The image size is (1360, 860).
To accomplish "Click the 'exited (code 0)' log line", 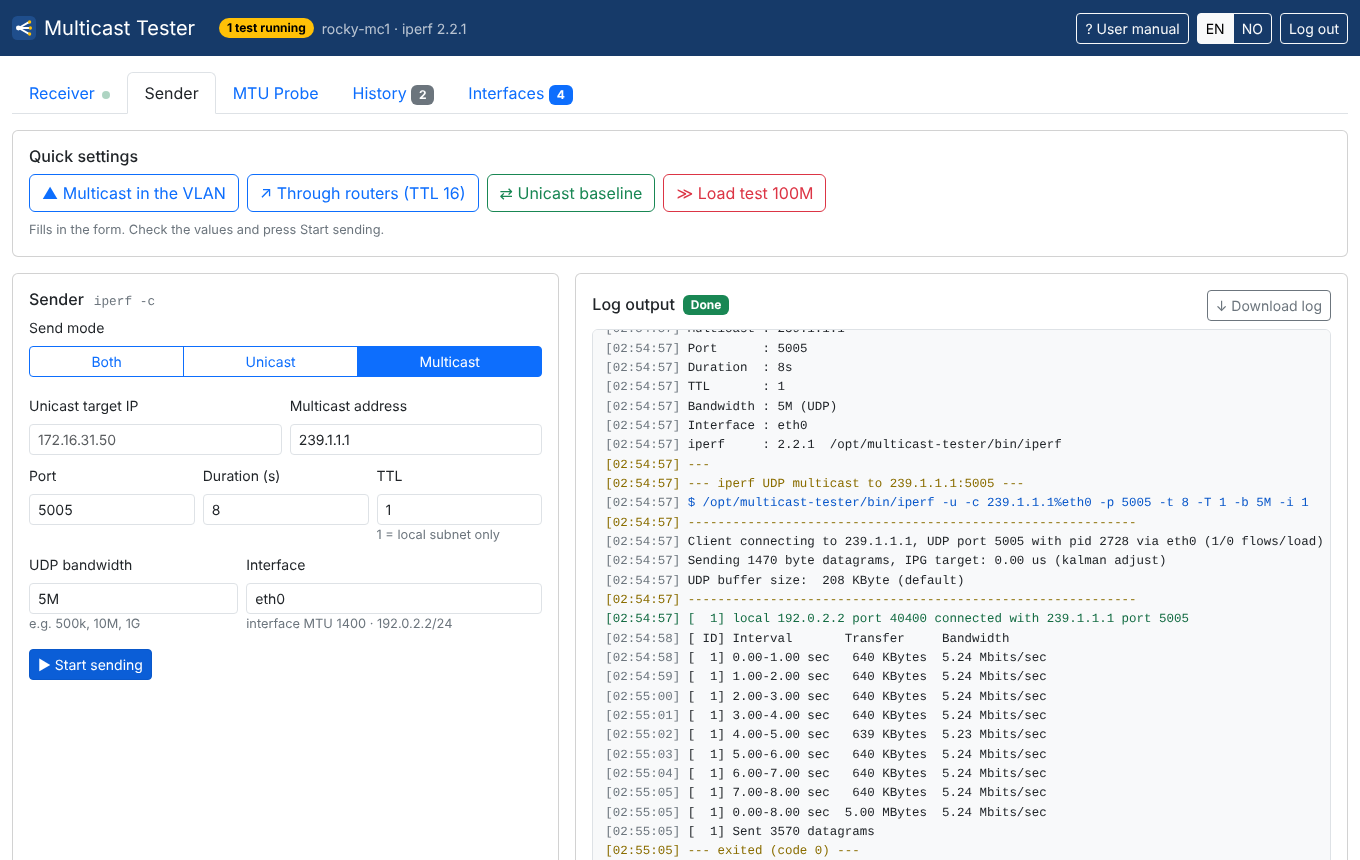I will coord(732,851).
